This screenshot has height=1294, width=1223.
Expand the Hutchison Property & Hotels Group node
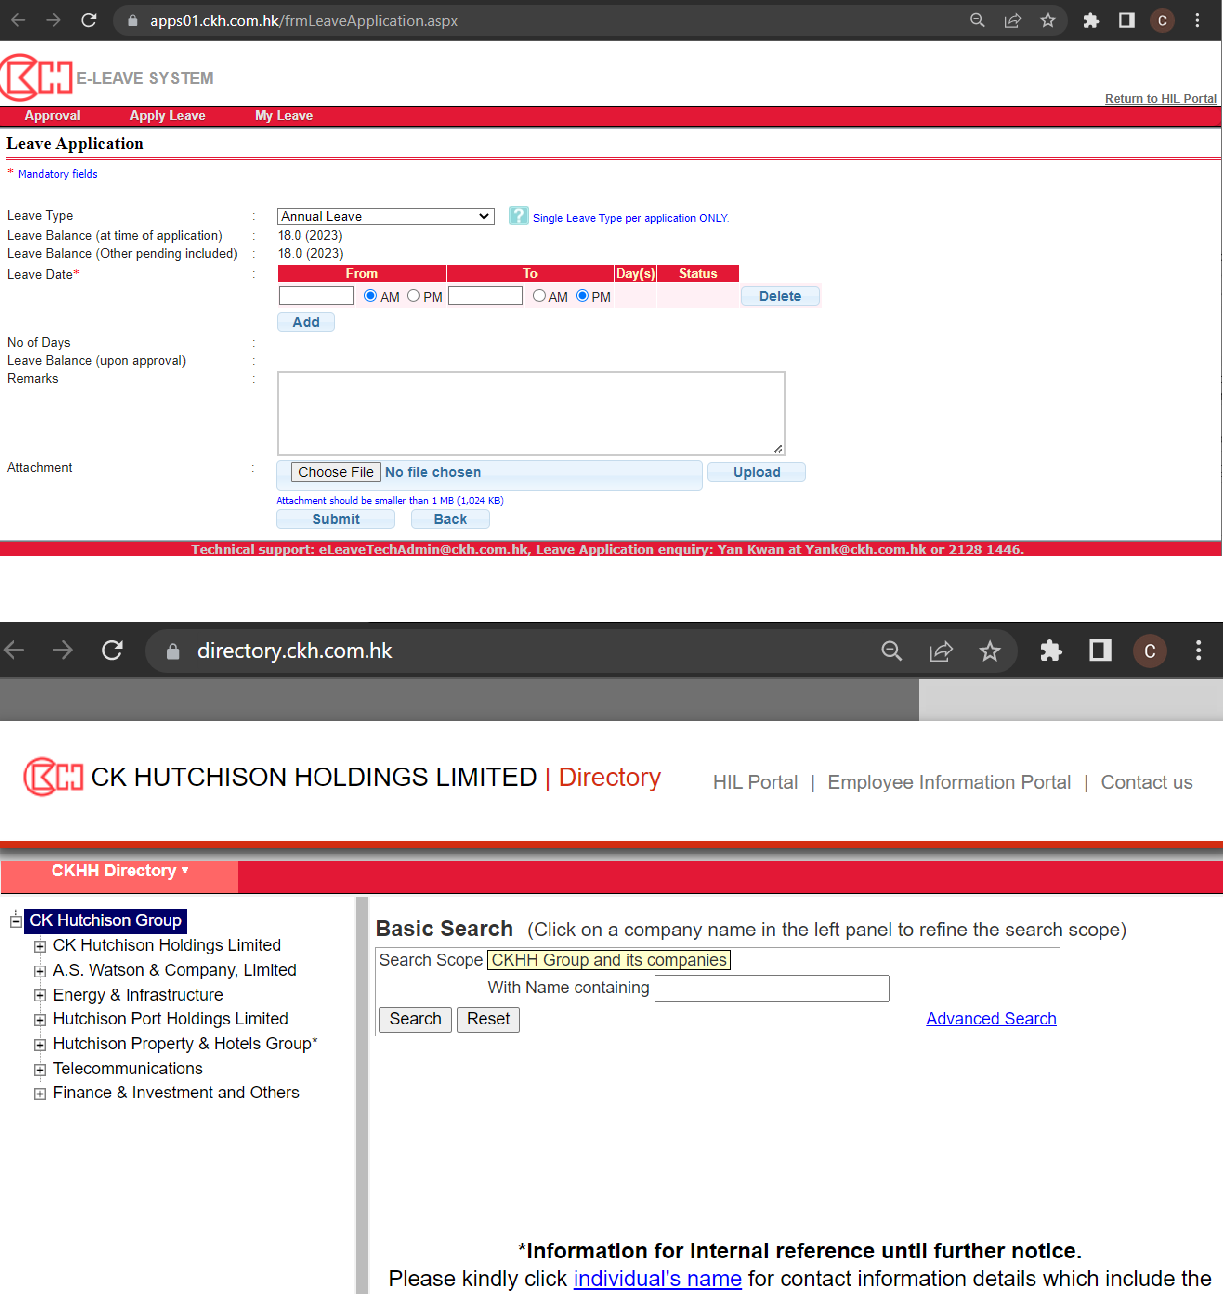click(40, 1044)
